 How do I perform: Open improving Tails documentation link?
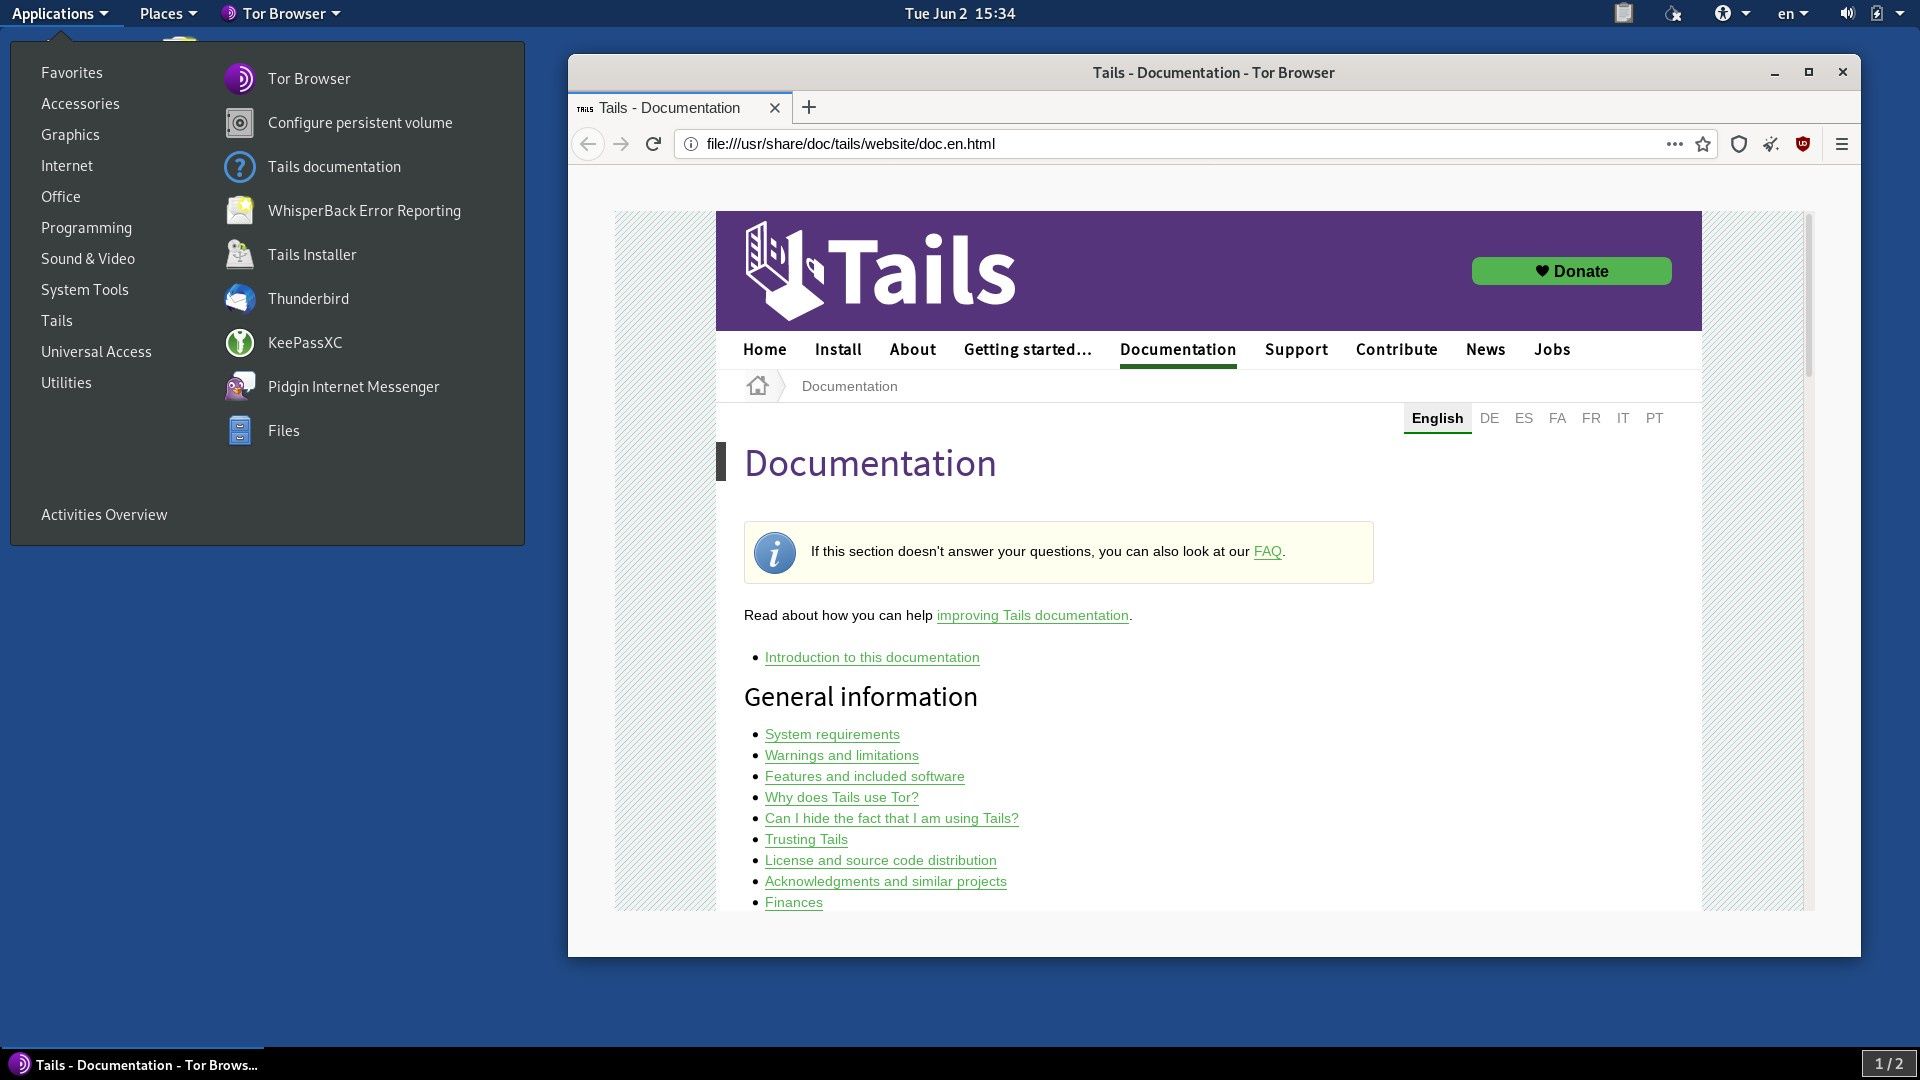click(1032, 616)
